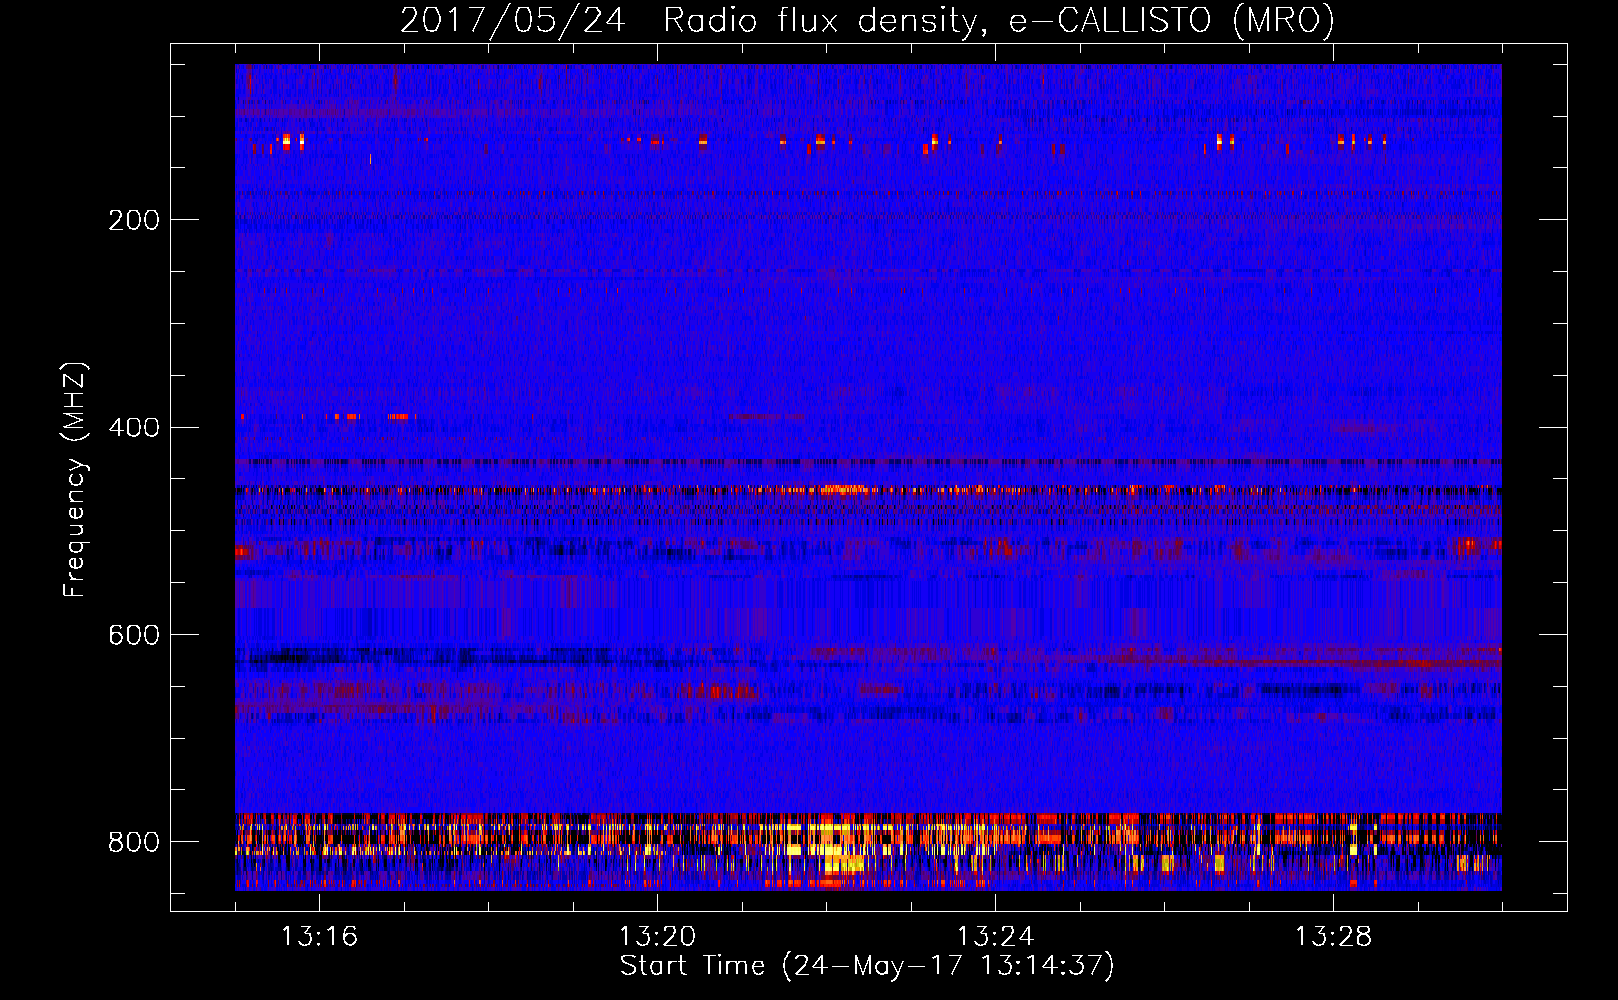The image size is (1618, 1000).
Task: Click the plot title '2017/05/24 Radio flux density'
Action: click(867, 20)
